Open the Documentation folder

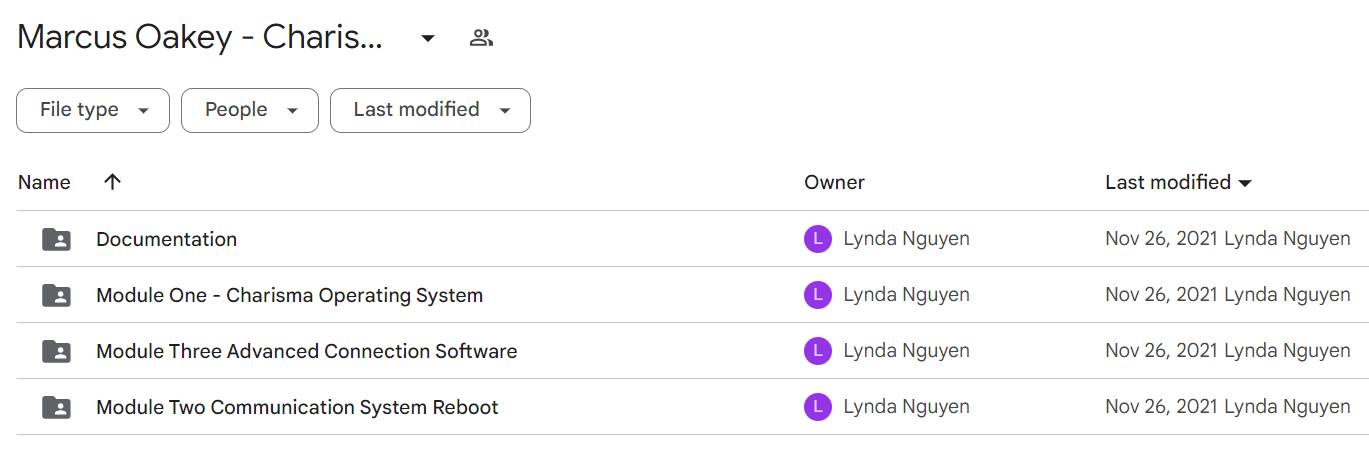click(x=166, y=239)
